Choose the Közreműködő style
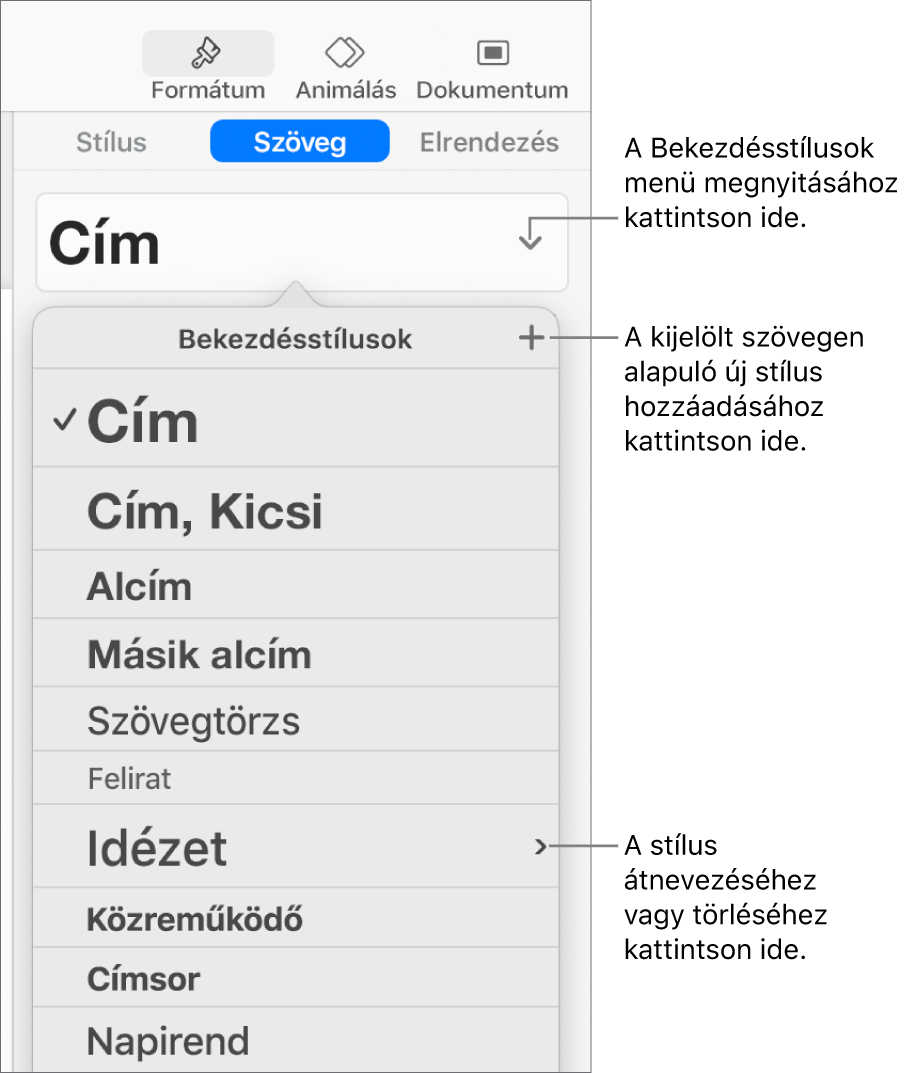Viewport: 910px width, 1073px height. 296,918
